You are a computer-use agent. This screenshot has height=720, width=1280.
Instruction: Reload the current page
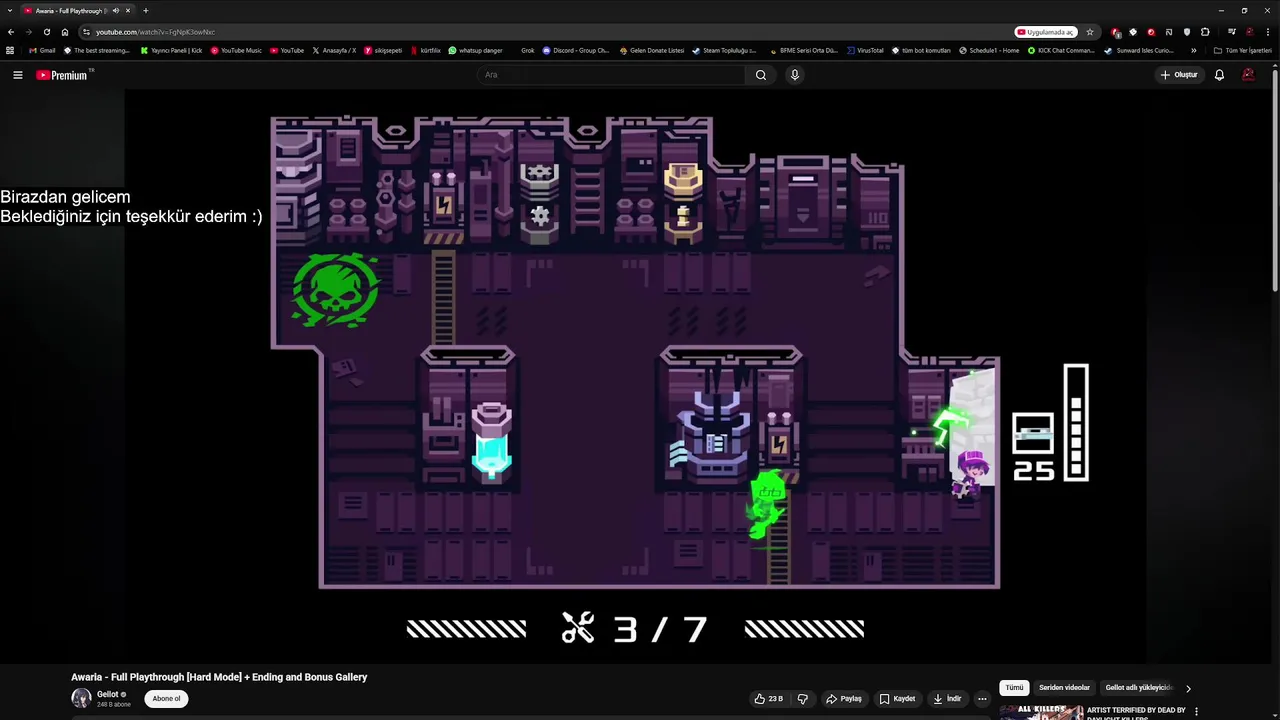(46, 32)
